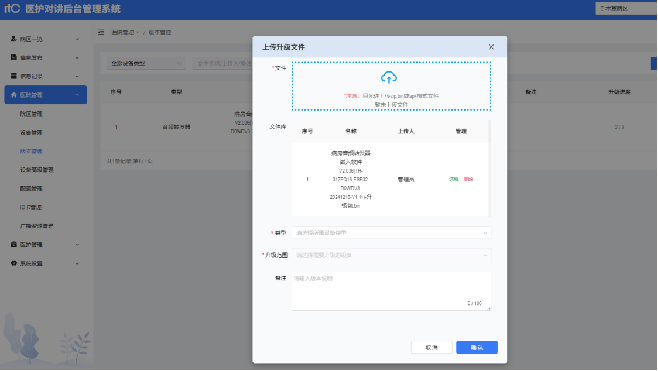
Task: Click the red delete link in file library row
Action: pos(468,179)
